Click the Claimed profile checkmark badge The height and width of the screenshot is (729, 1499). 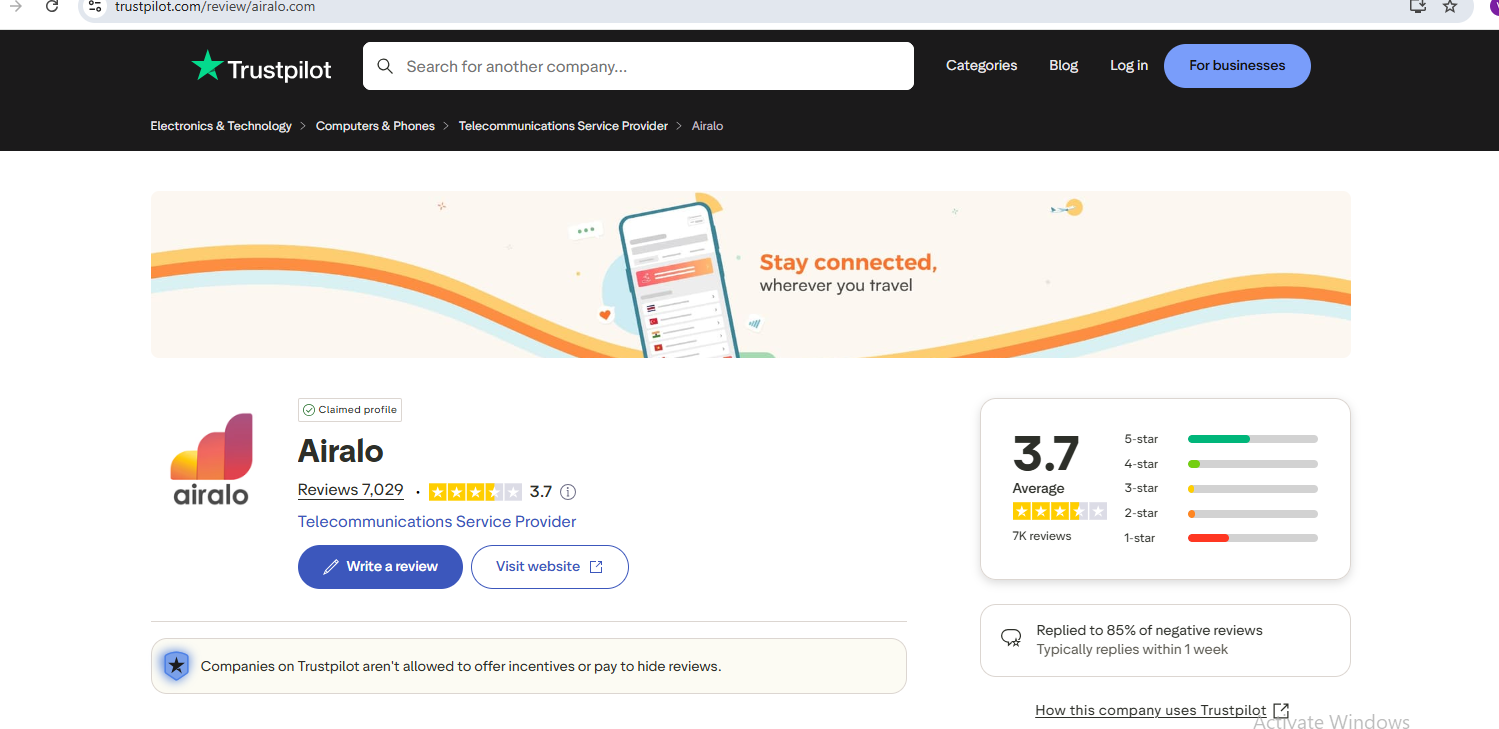349,410
